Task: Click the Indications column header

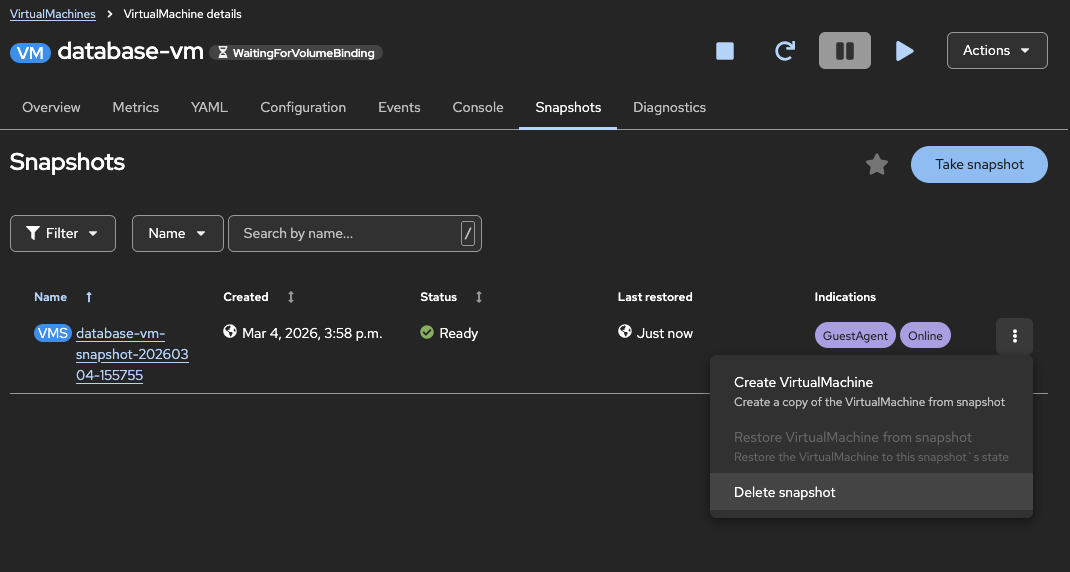Action: tap(845, 297)
